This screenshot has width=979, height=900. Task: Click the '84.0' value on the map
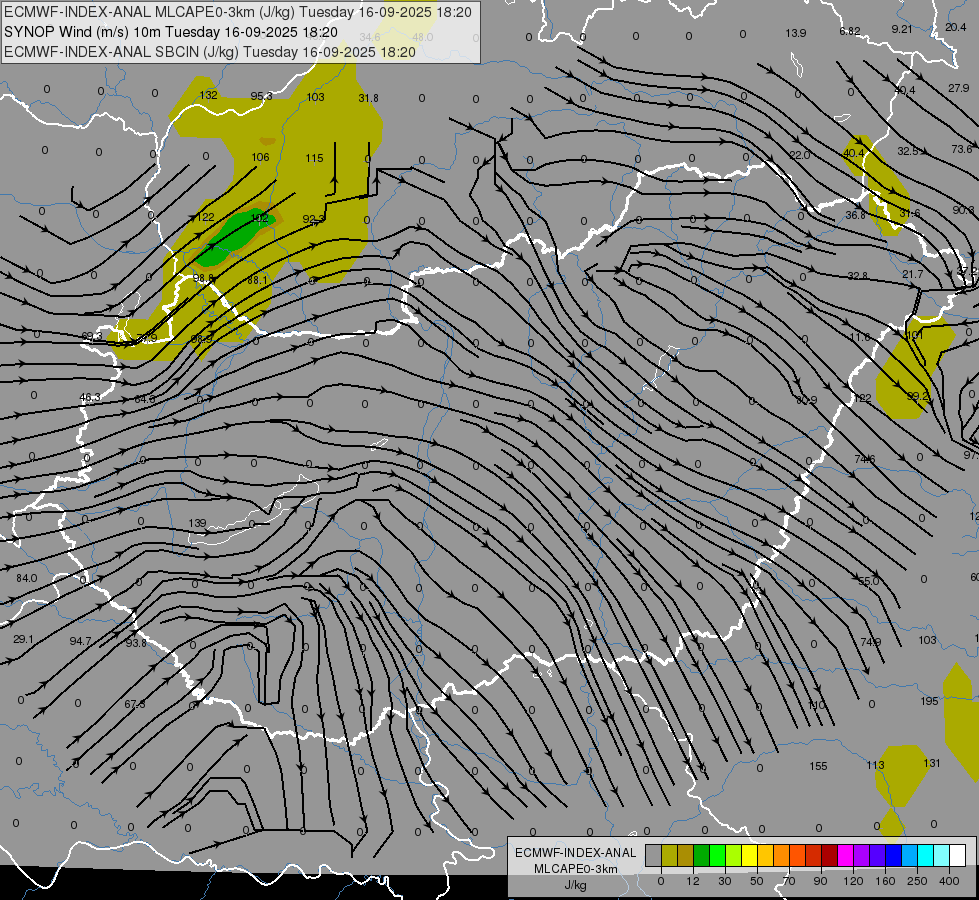(x=26, y=578)
